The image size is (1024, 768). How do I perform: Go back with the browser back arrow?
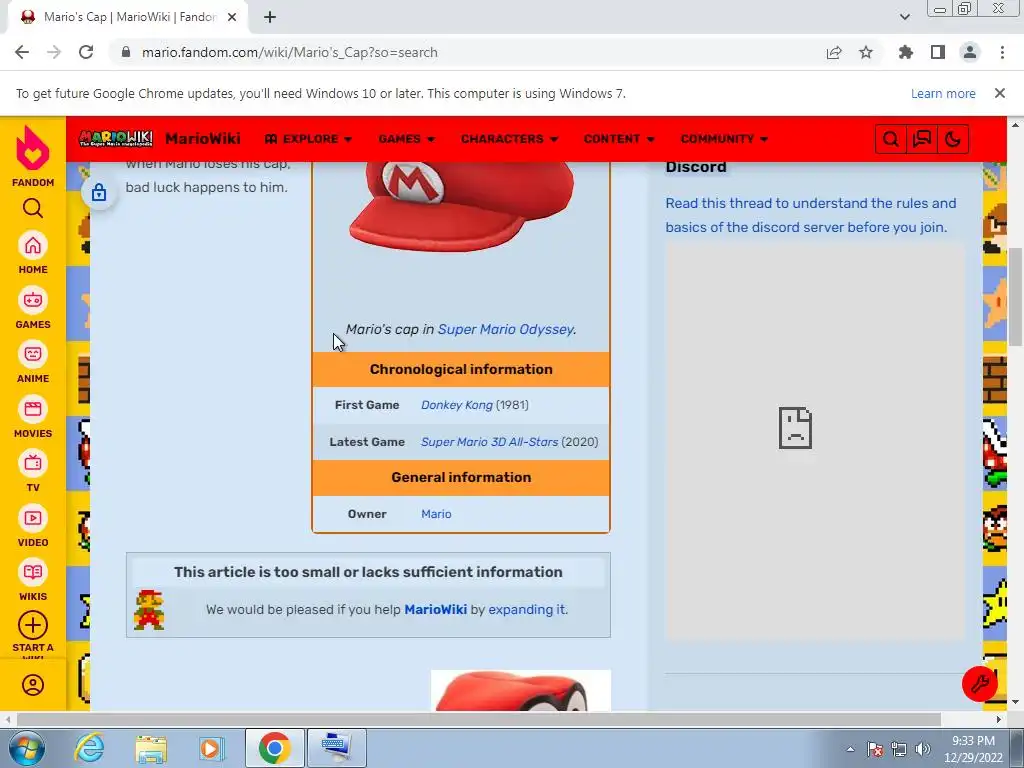[22, 52]
